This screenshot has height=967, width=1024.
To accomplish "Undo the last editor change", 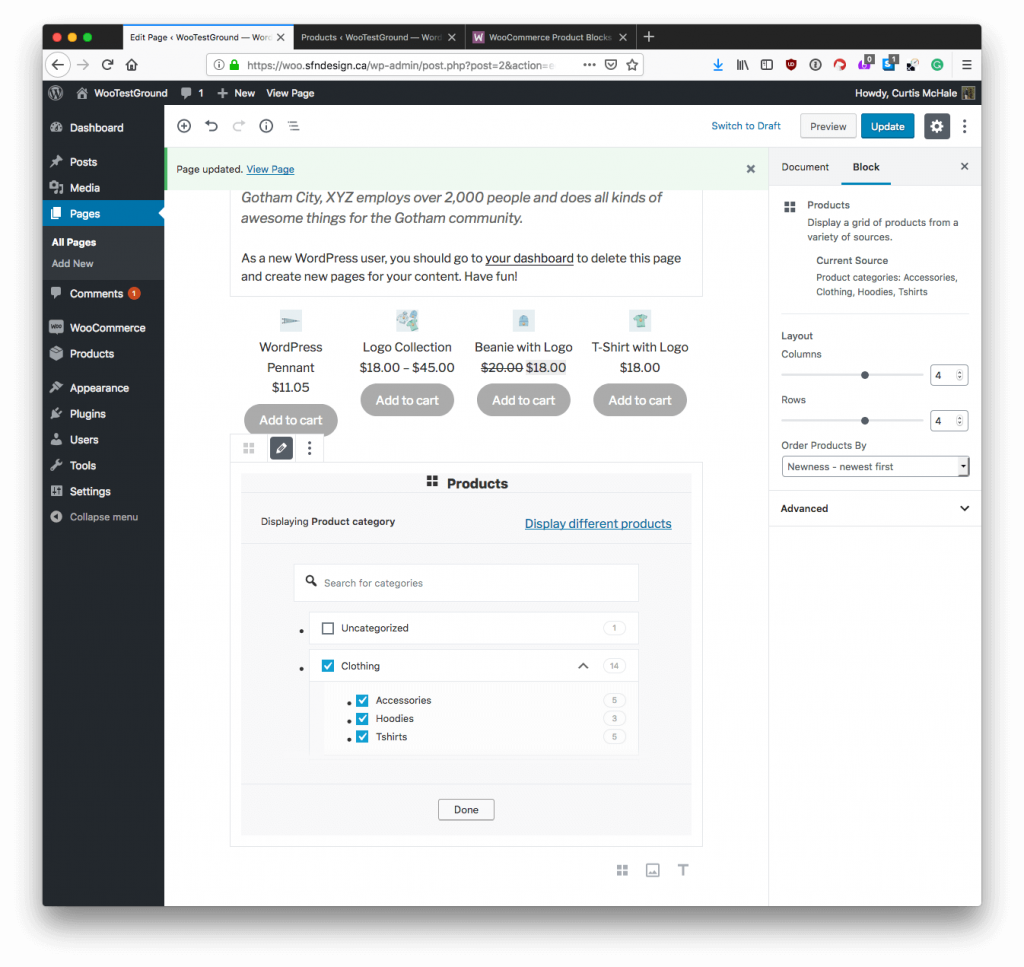I will tap(211, 126).
